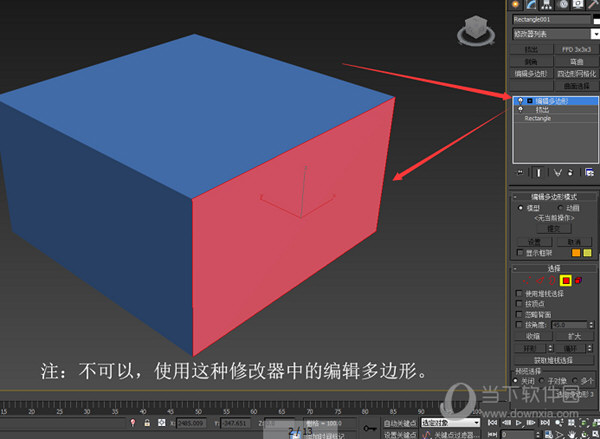The width and height of the screenshot is (600, 439).
Task: Click the Rectangle001 object name field
Action: 551,20
